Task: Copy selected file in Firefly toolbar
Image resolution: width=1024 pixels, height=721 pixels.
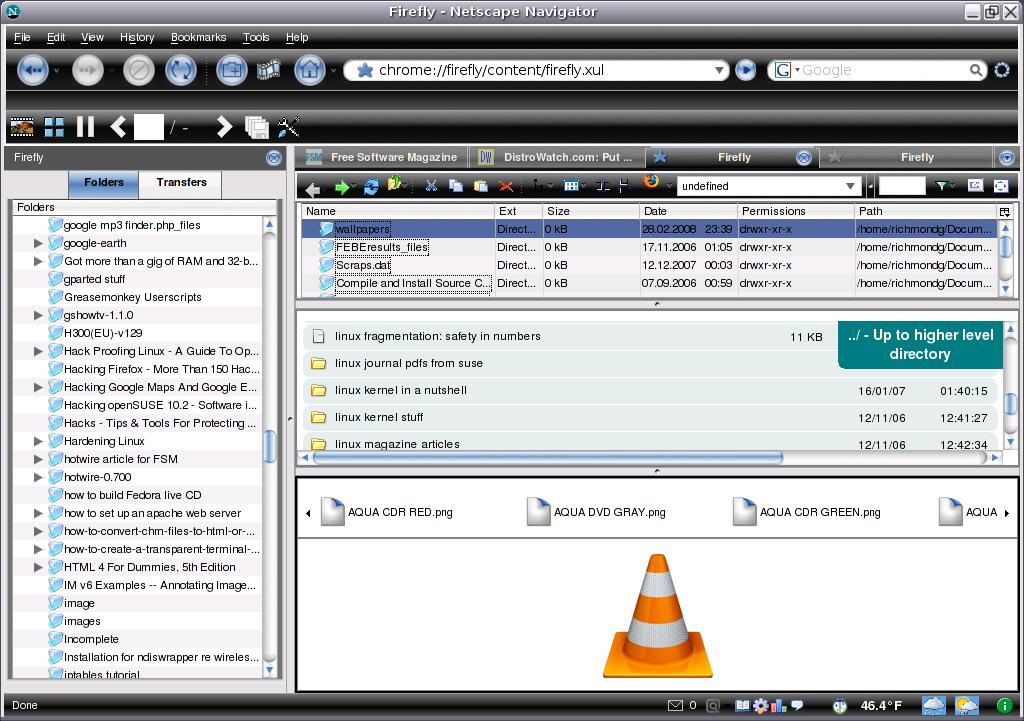Action: pyautogui.click(x=456, y=186)
